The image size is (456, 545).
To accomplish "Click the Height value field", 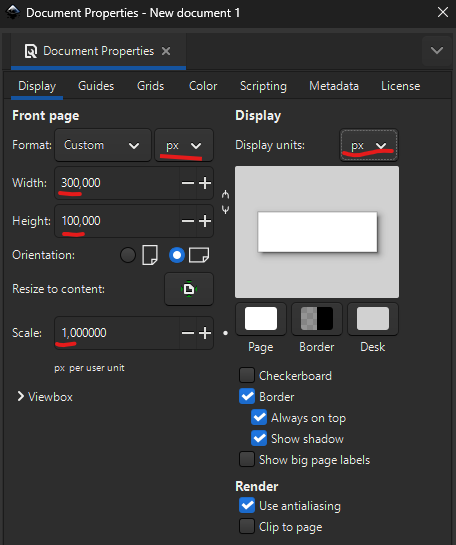I will (117, 221).
